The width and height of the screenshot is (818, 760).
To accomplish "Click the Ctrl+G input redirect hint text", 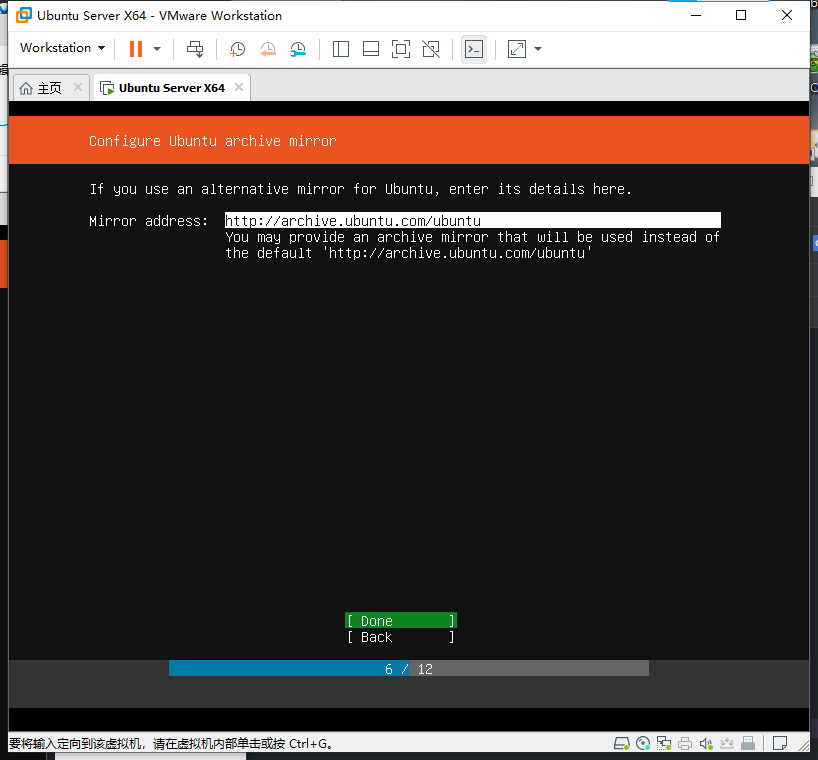I will click(x=171, y=743).
